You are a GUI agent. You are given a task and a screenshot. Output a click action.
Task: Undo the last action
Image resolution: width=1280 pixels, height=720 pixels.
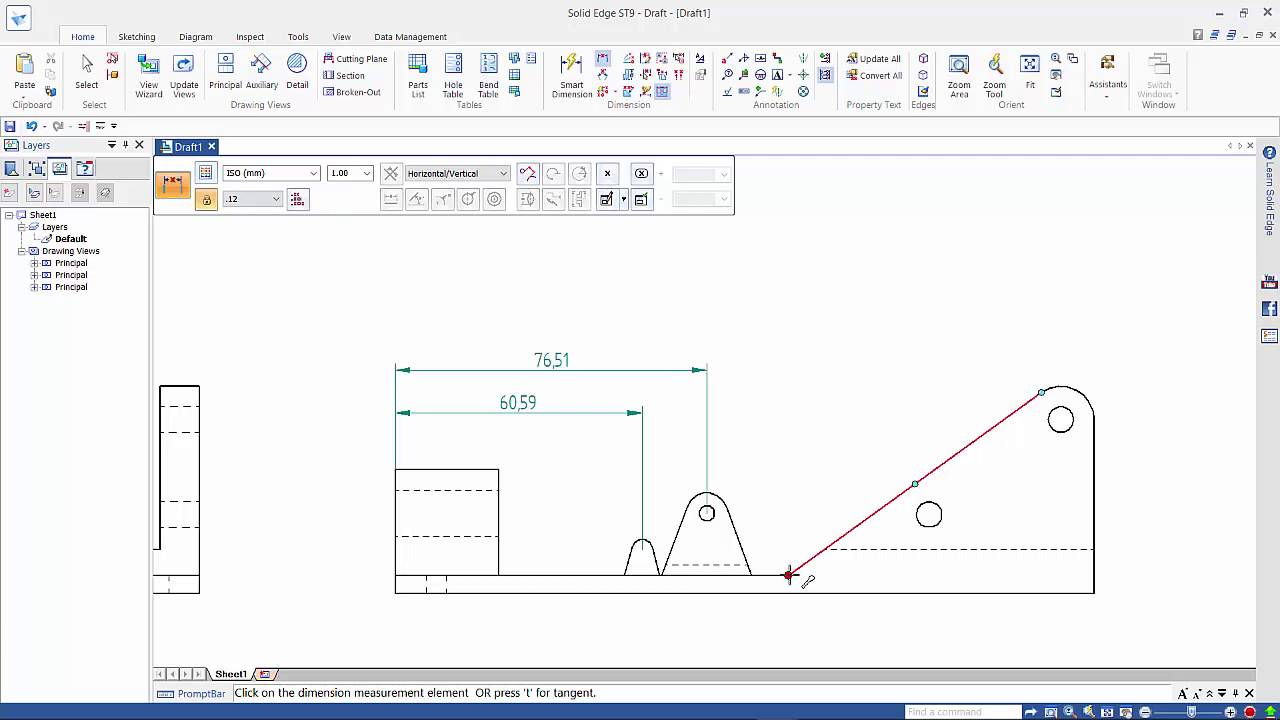(31, 126)
